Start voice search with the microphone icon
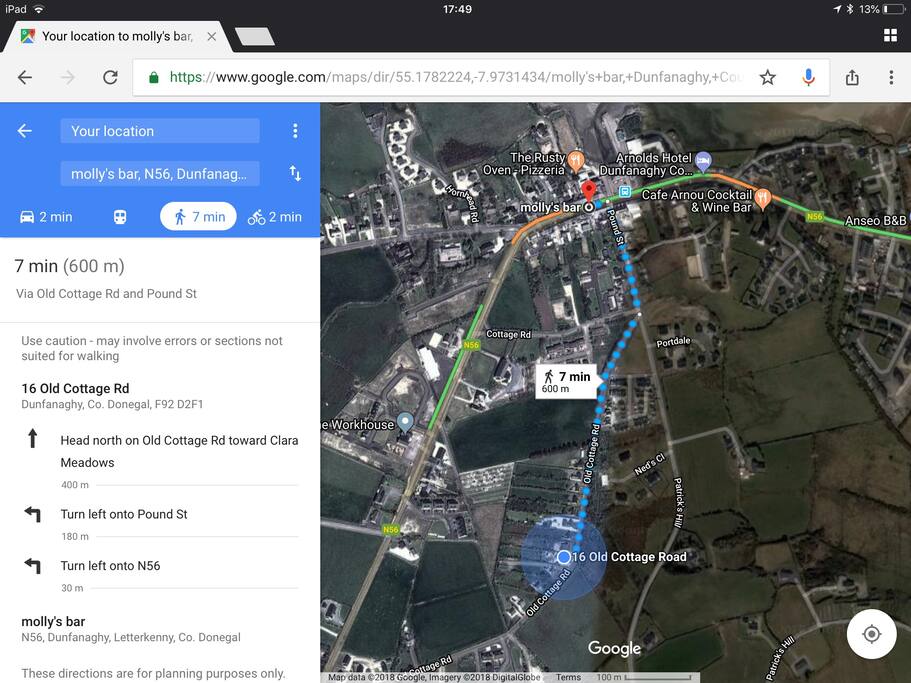 [x=808, y=77]
